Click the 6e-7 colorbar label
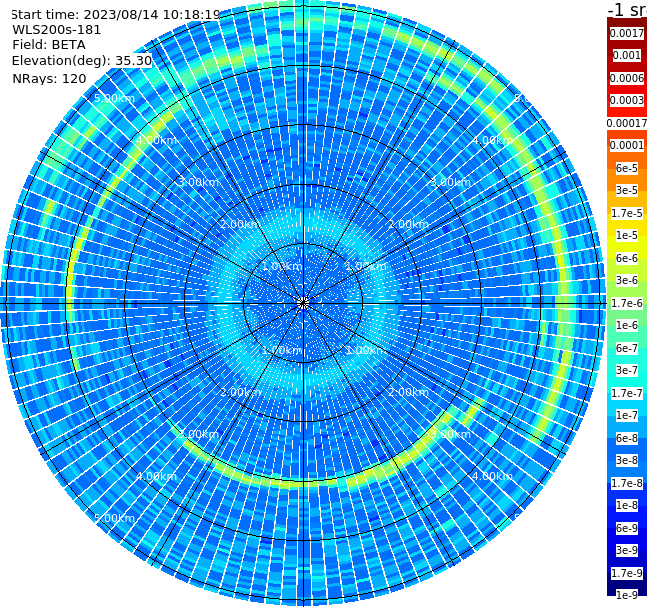 pos(627,348)
